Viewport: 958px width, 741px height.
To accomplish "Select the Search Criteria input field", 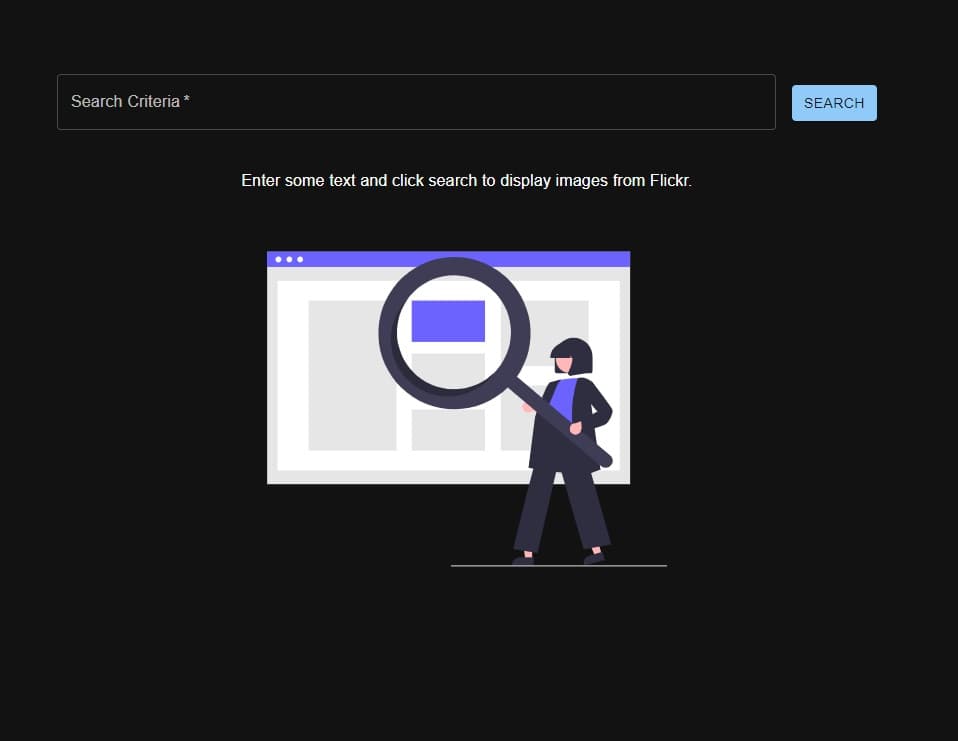I will pos(416,101).
